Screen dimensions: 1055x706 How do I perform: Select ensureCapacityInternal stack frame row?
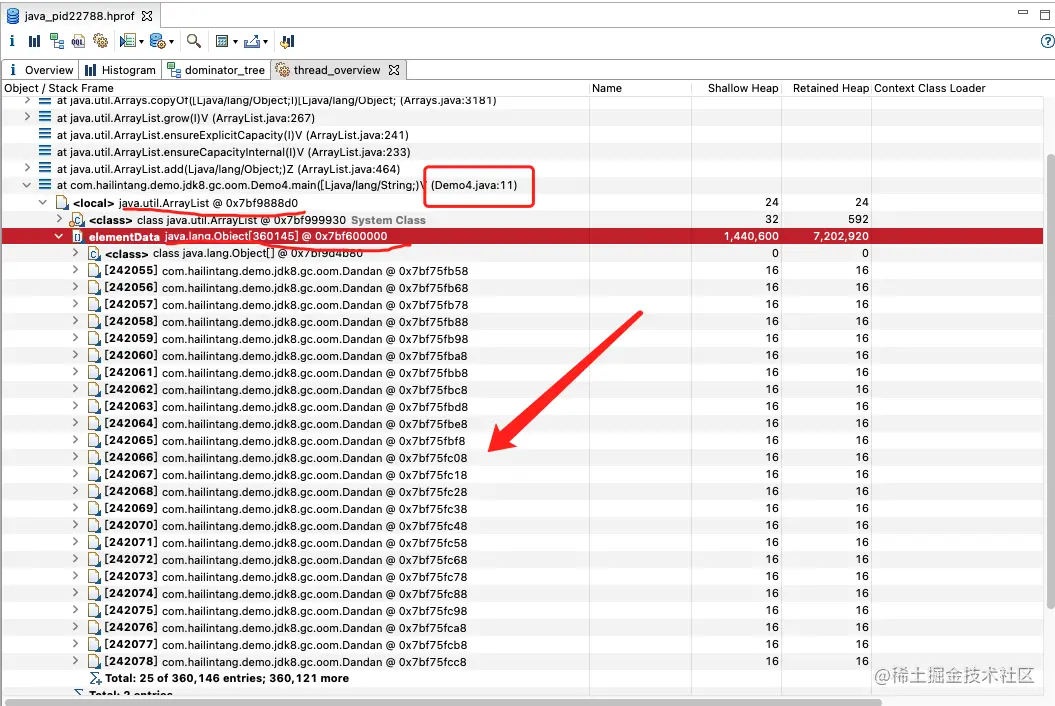[522, 151]
